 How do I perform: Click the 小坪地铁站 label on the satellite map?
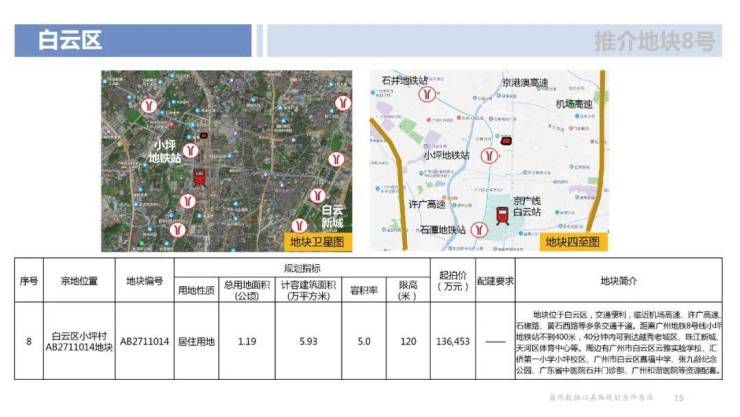tap(165, 151)
